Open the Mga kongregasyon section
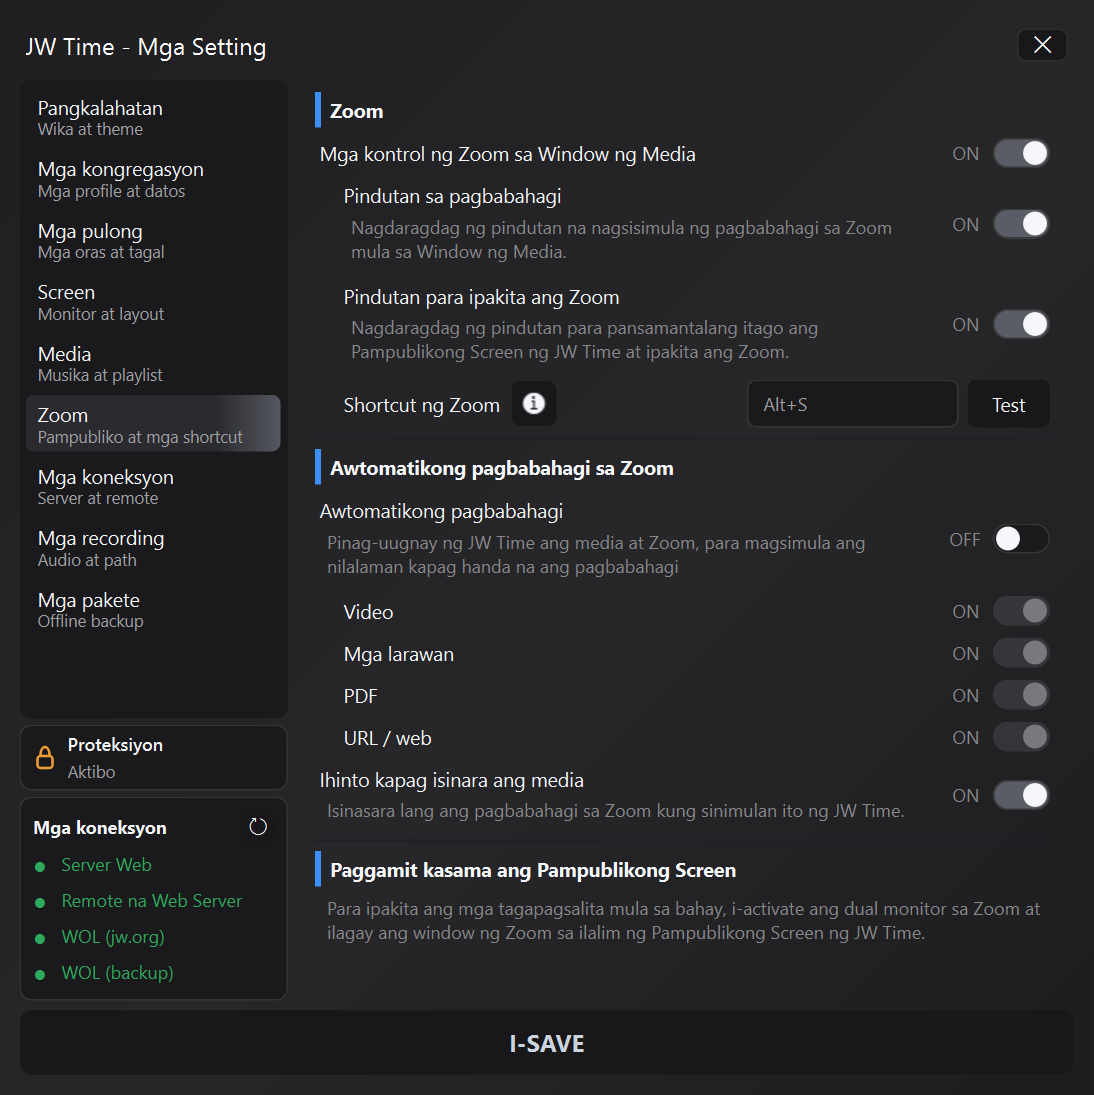This screenshot has width=1094, height=1095. tap(153, 179)
